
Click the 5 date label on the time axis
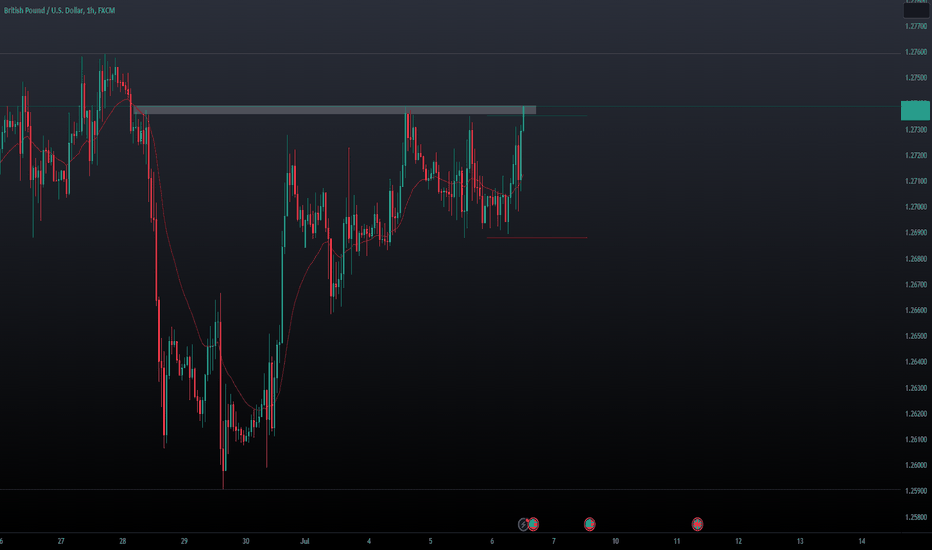click(x=430, y=541)
